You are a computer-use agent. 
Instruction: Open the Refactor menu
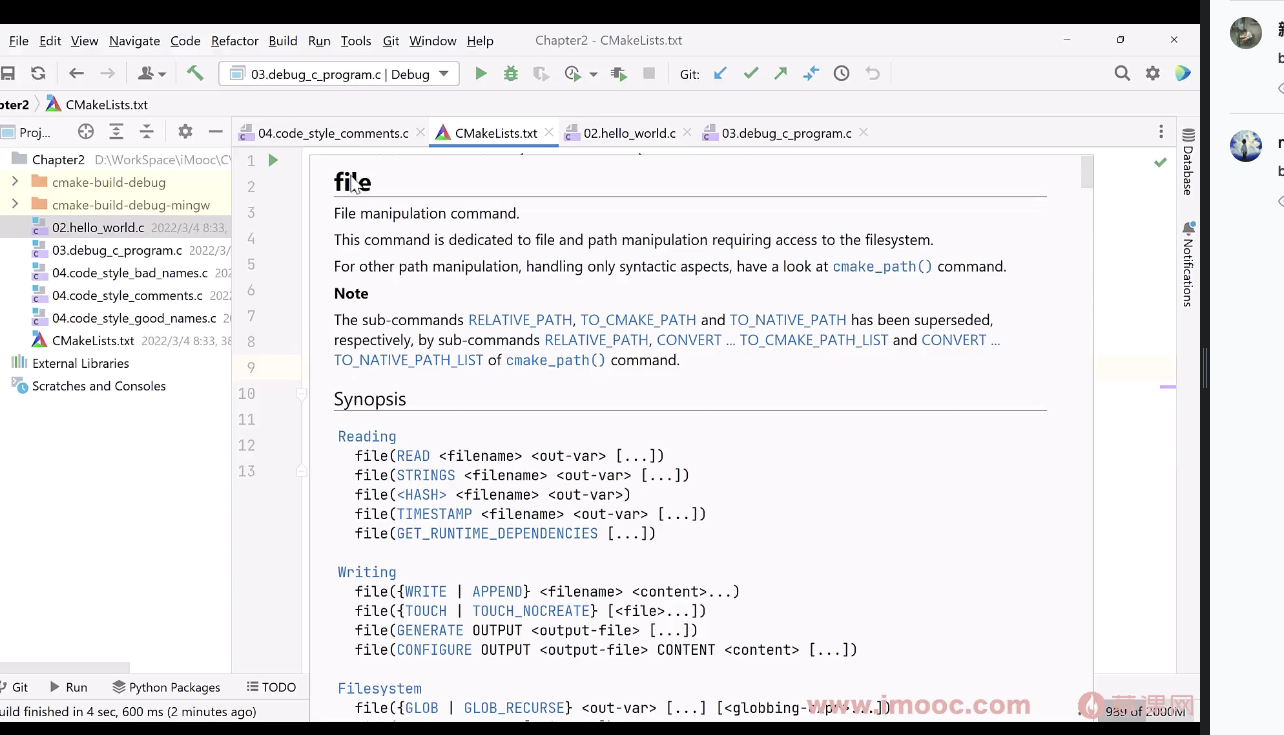point(235,41)
